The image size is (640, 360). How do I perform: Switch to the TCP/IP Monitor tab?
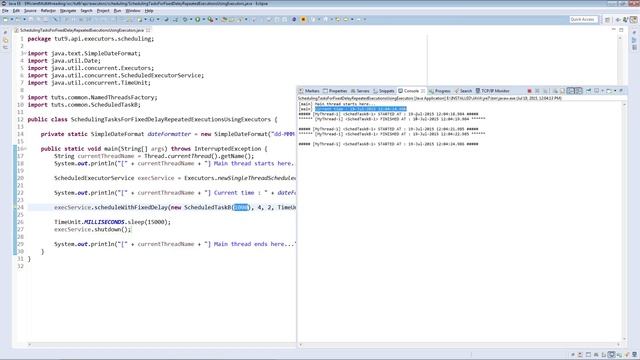point(493,91)
